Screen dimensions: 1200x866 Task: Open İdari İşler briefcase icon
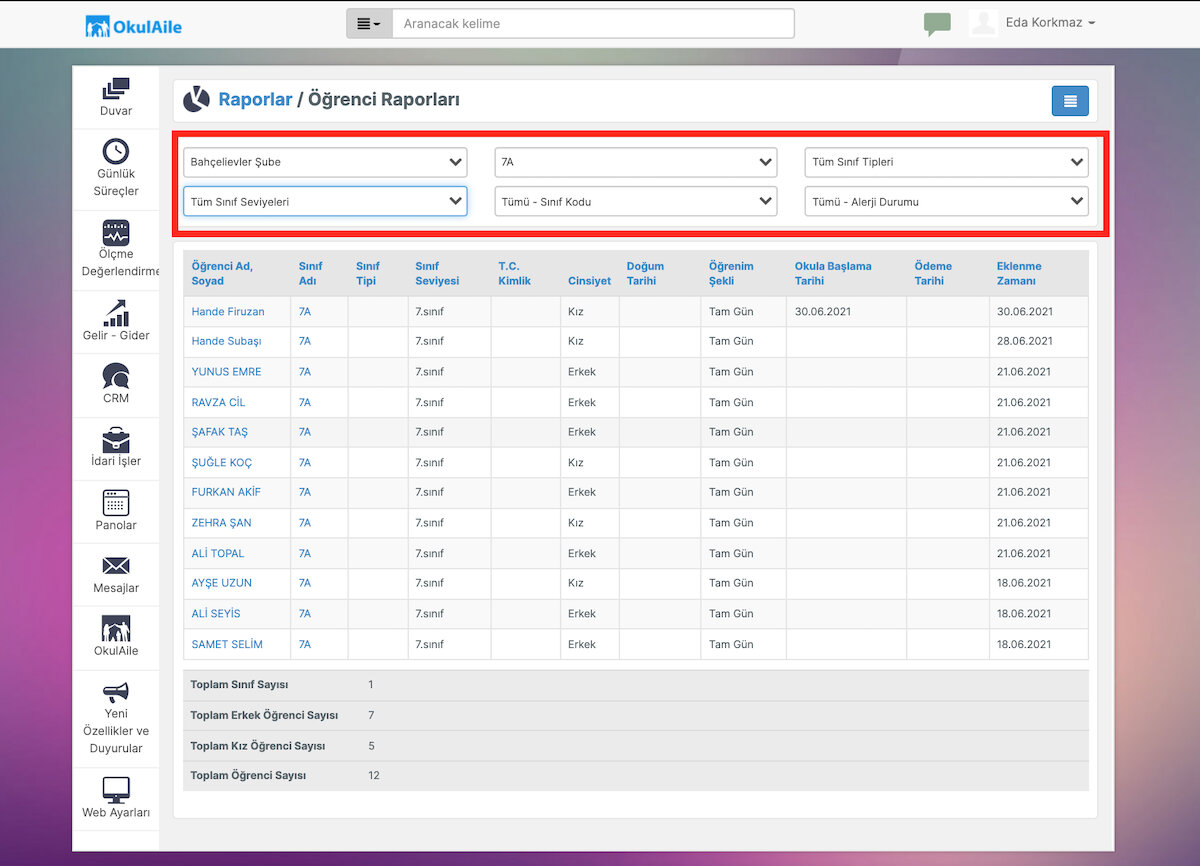[116, 439]
